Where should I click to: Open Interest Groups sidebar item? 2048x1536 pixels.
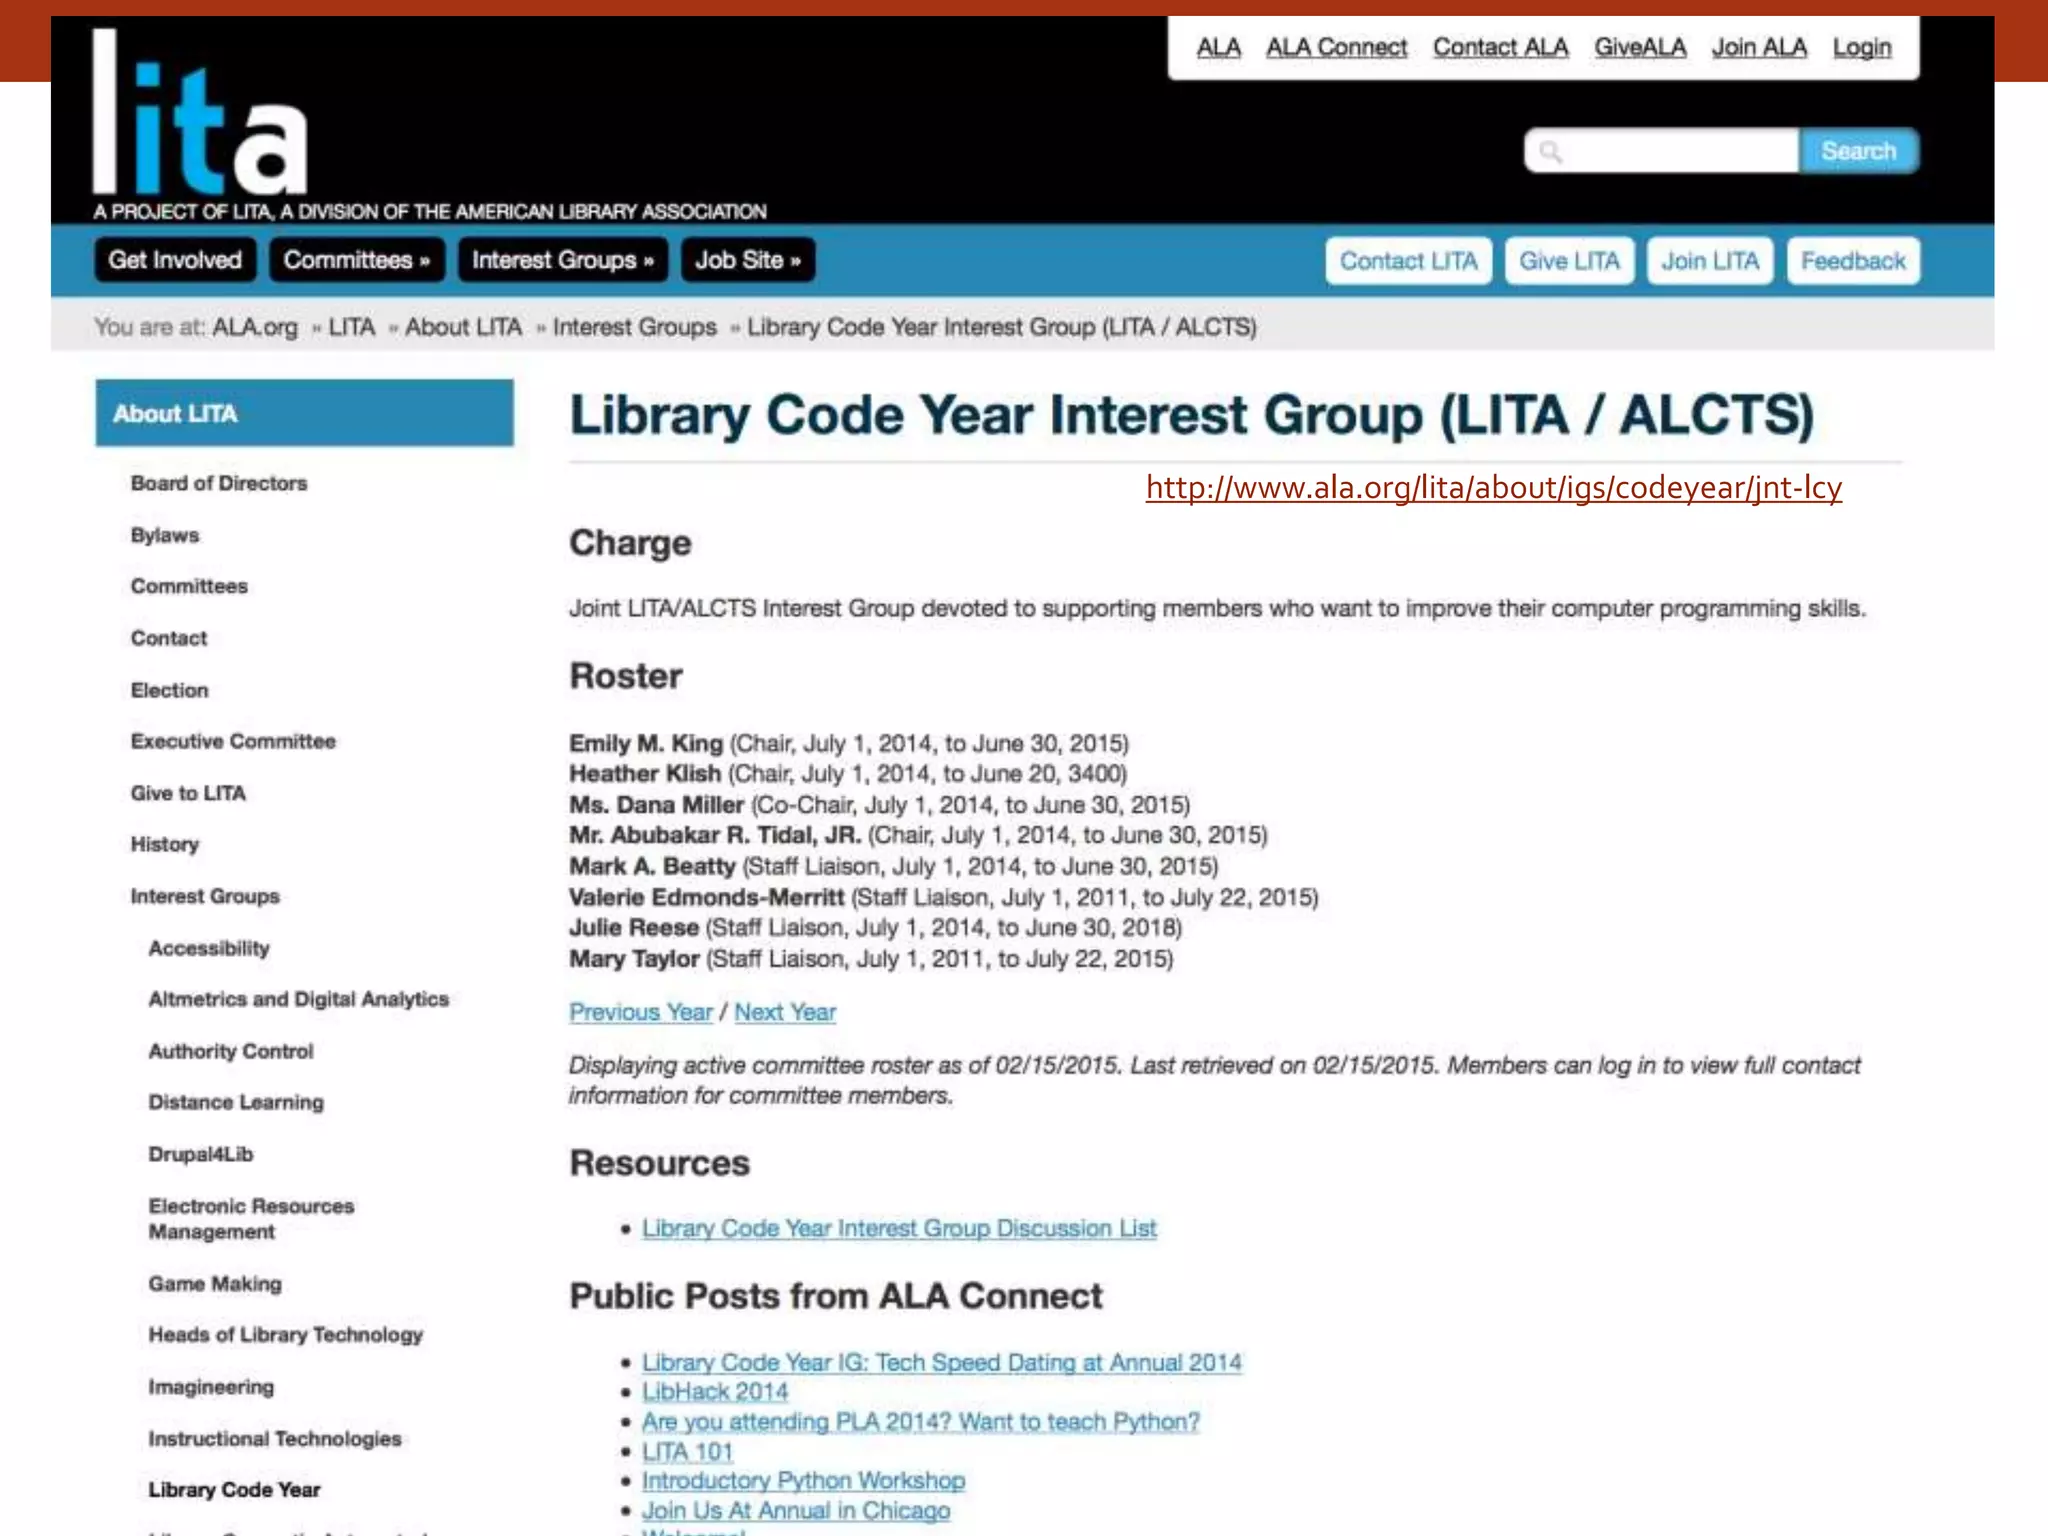pos(205,896)
